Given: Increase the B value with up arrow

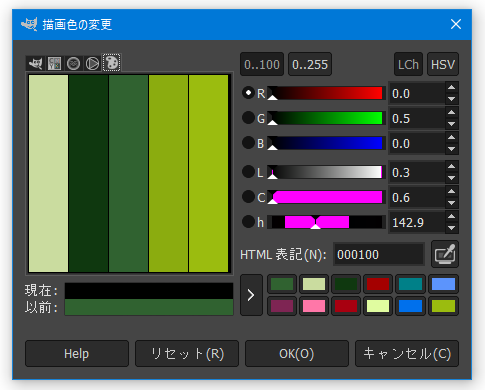Looking at the screenshot, I should tap(452, 138).
